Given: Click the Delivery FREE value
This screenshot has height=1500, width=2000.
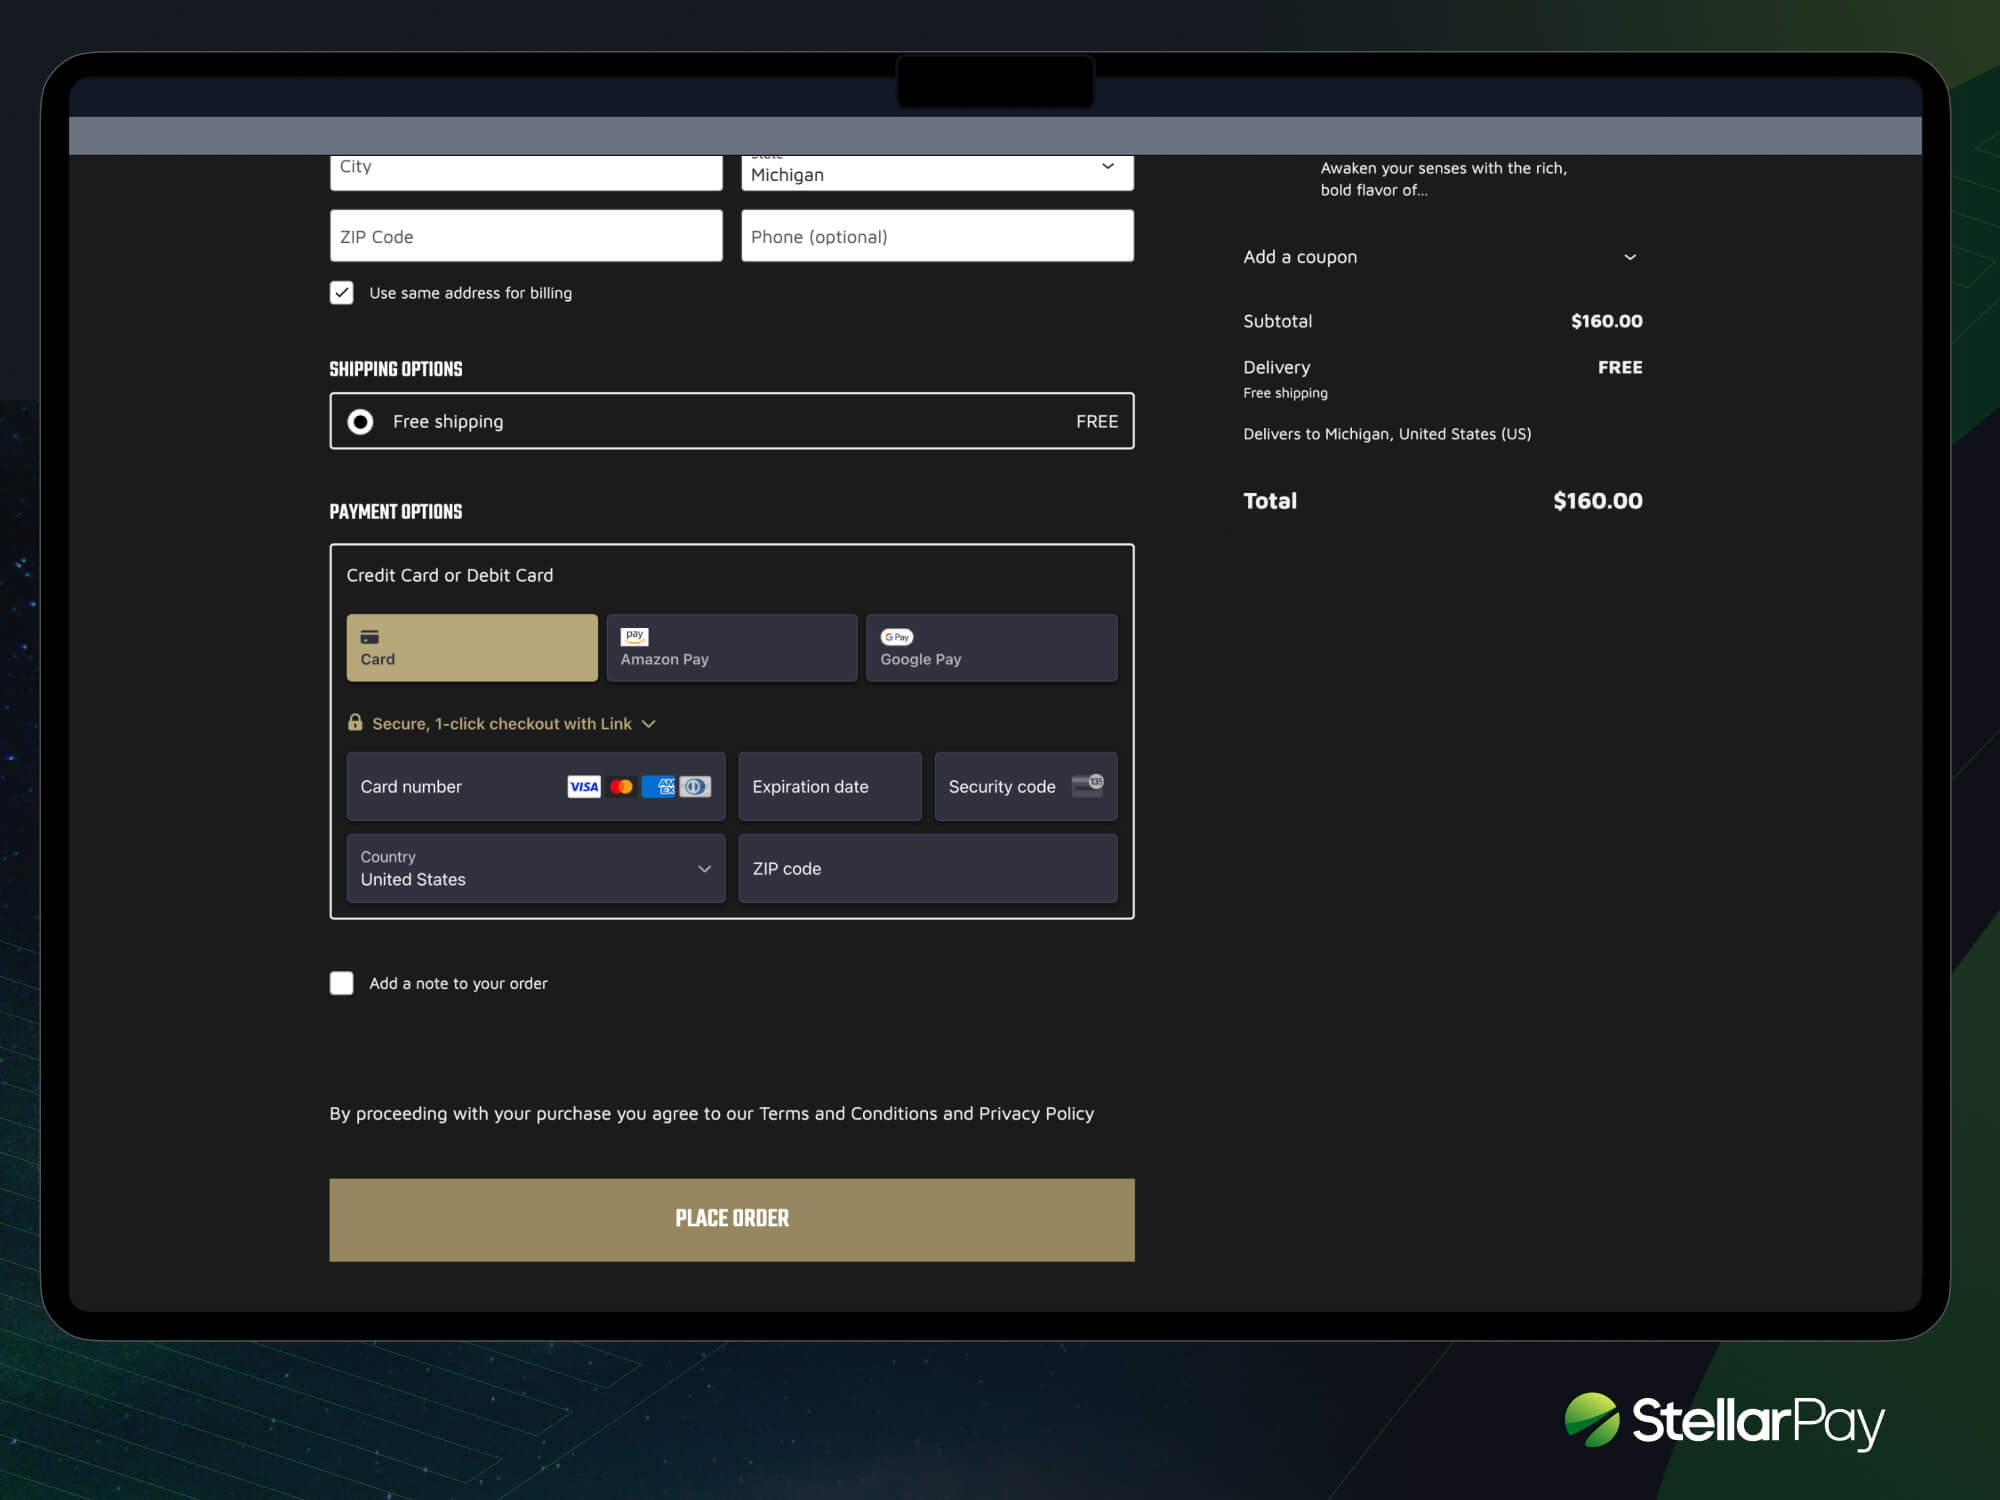Looking at the screenshot, I should (1620, 367).
